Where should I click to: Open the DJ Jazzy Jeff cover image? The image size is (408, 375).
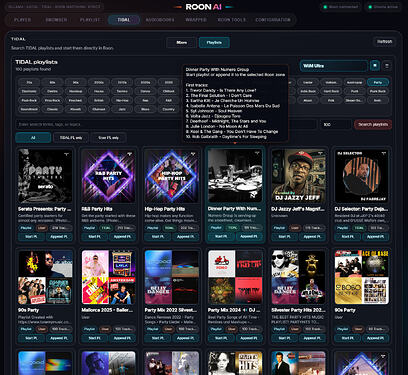coord(298,176)
